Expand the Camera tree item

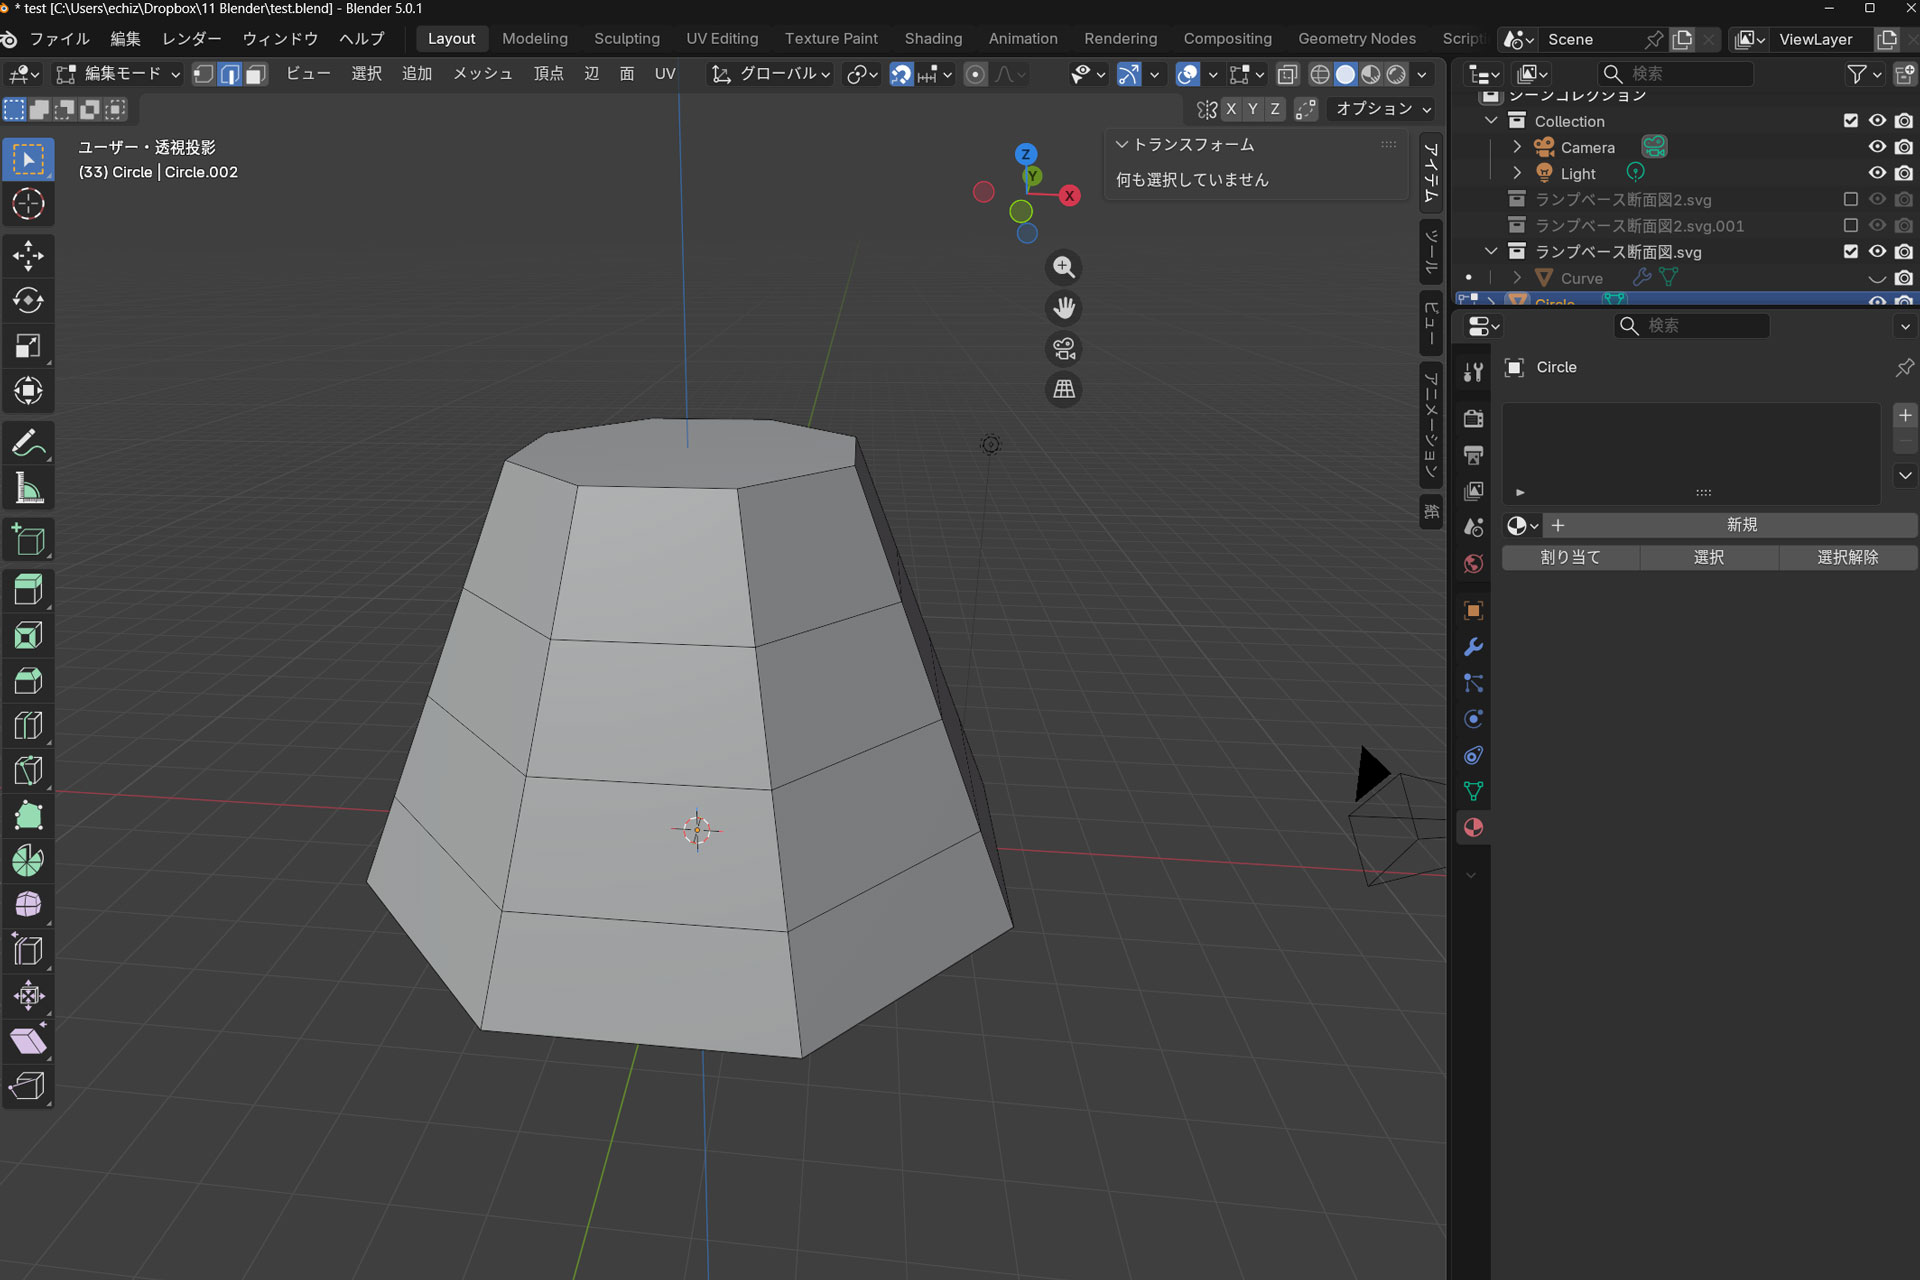(1517, 147)
